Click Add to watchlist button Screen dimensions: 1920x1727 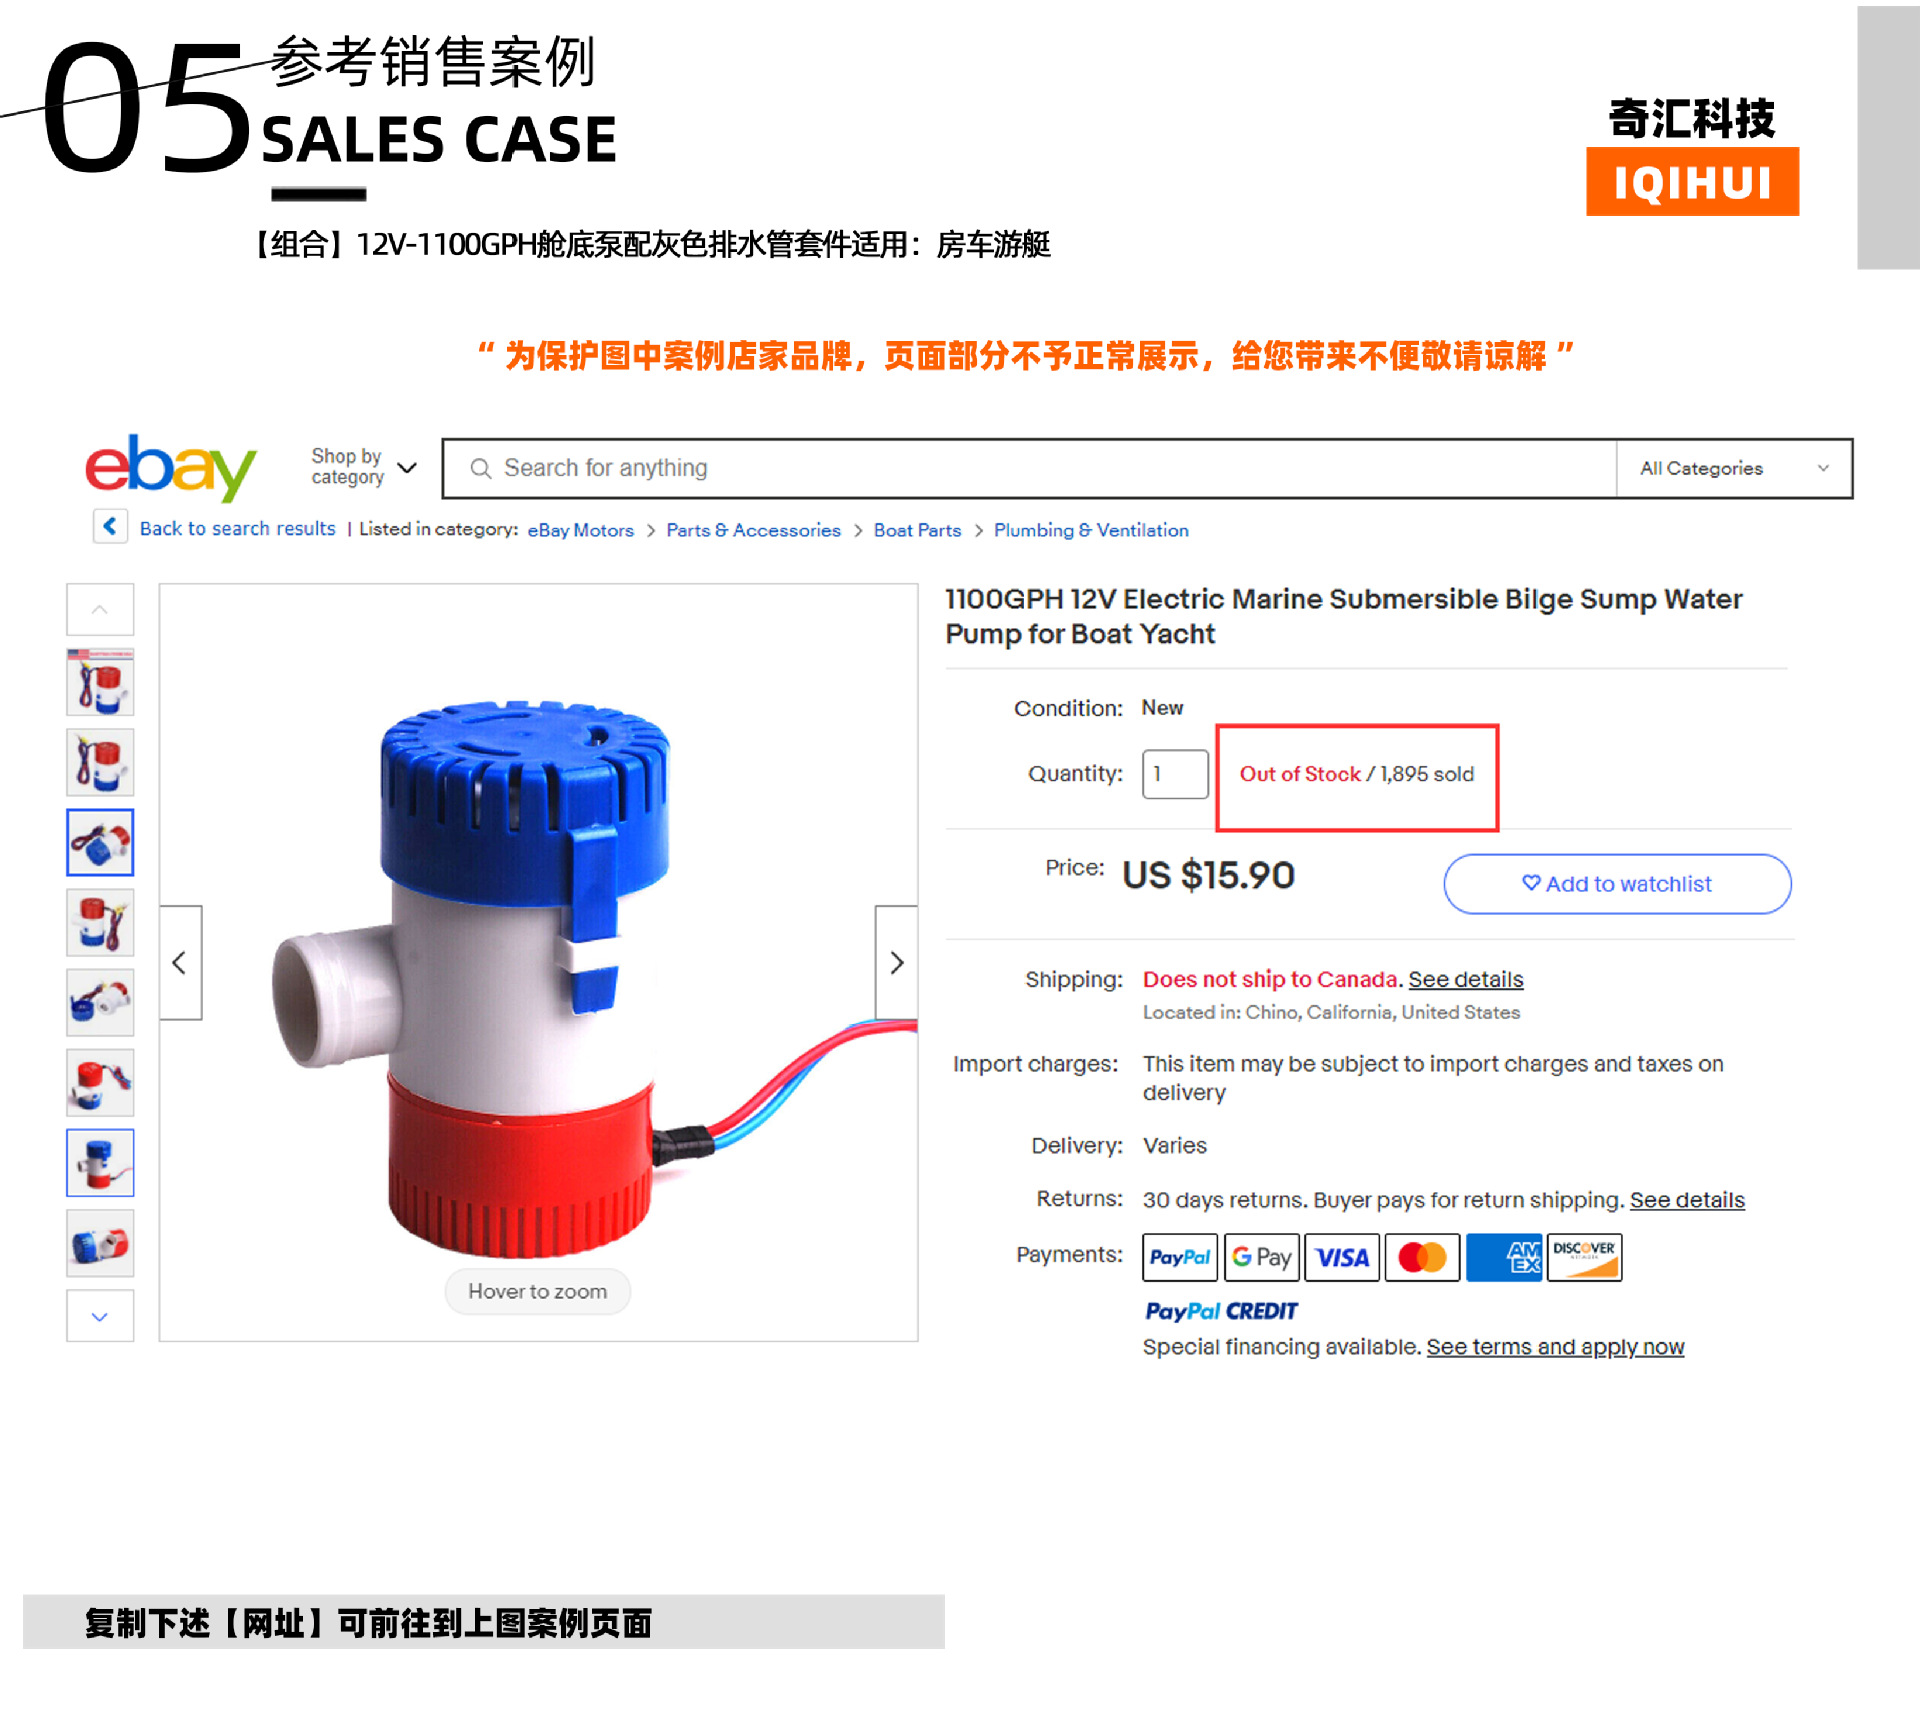tap(1617, 884)
